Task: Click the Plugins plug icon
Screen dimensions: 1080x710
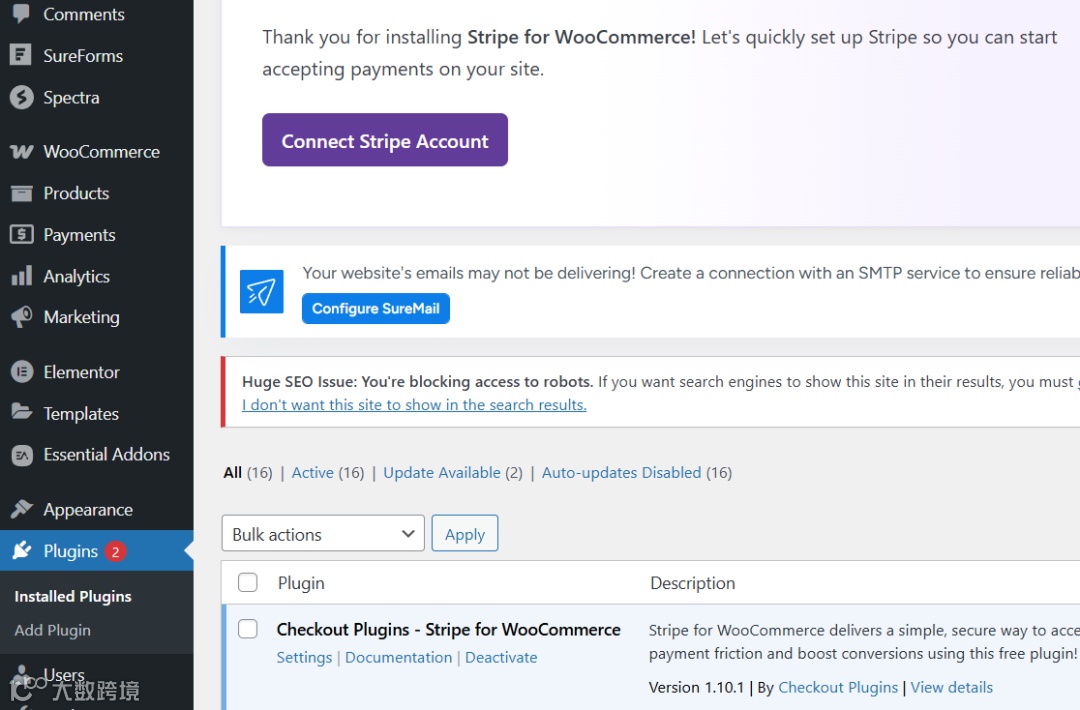Action: pyautogui.click(x=21, y=550)
